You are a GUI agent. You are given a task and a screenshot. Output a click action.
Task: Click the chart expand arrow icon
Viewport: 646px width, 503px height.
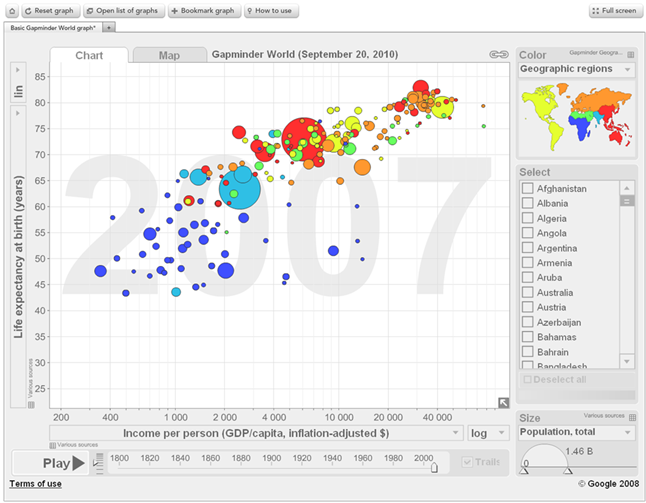(x=503, y=402)
